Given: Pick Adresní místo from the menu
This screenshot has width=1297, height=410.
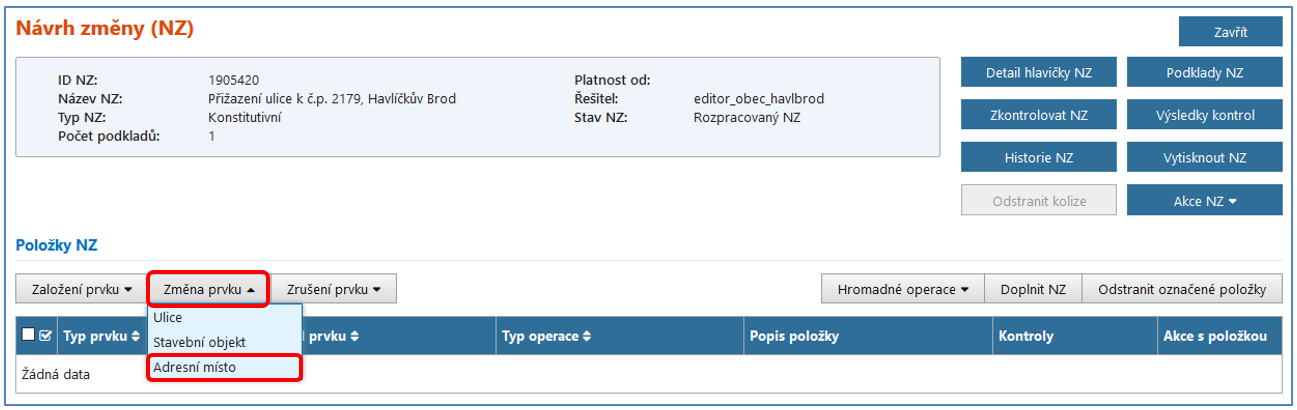Looking at the screenshot, I should click(x=195, y=368).
